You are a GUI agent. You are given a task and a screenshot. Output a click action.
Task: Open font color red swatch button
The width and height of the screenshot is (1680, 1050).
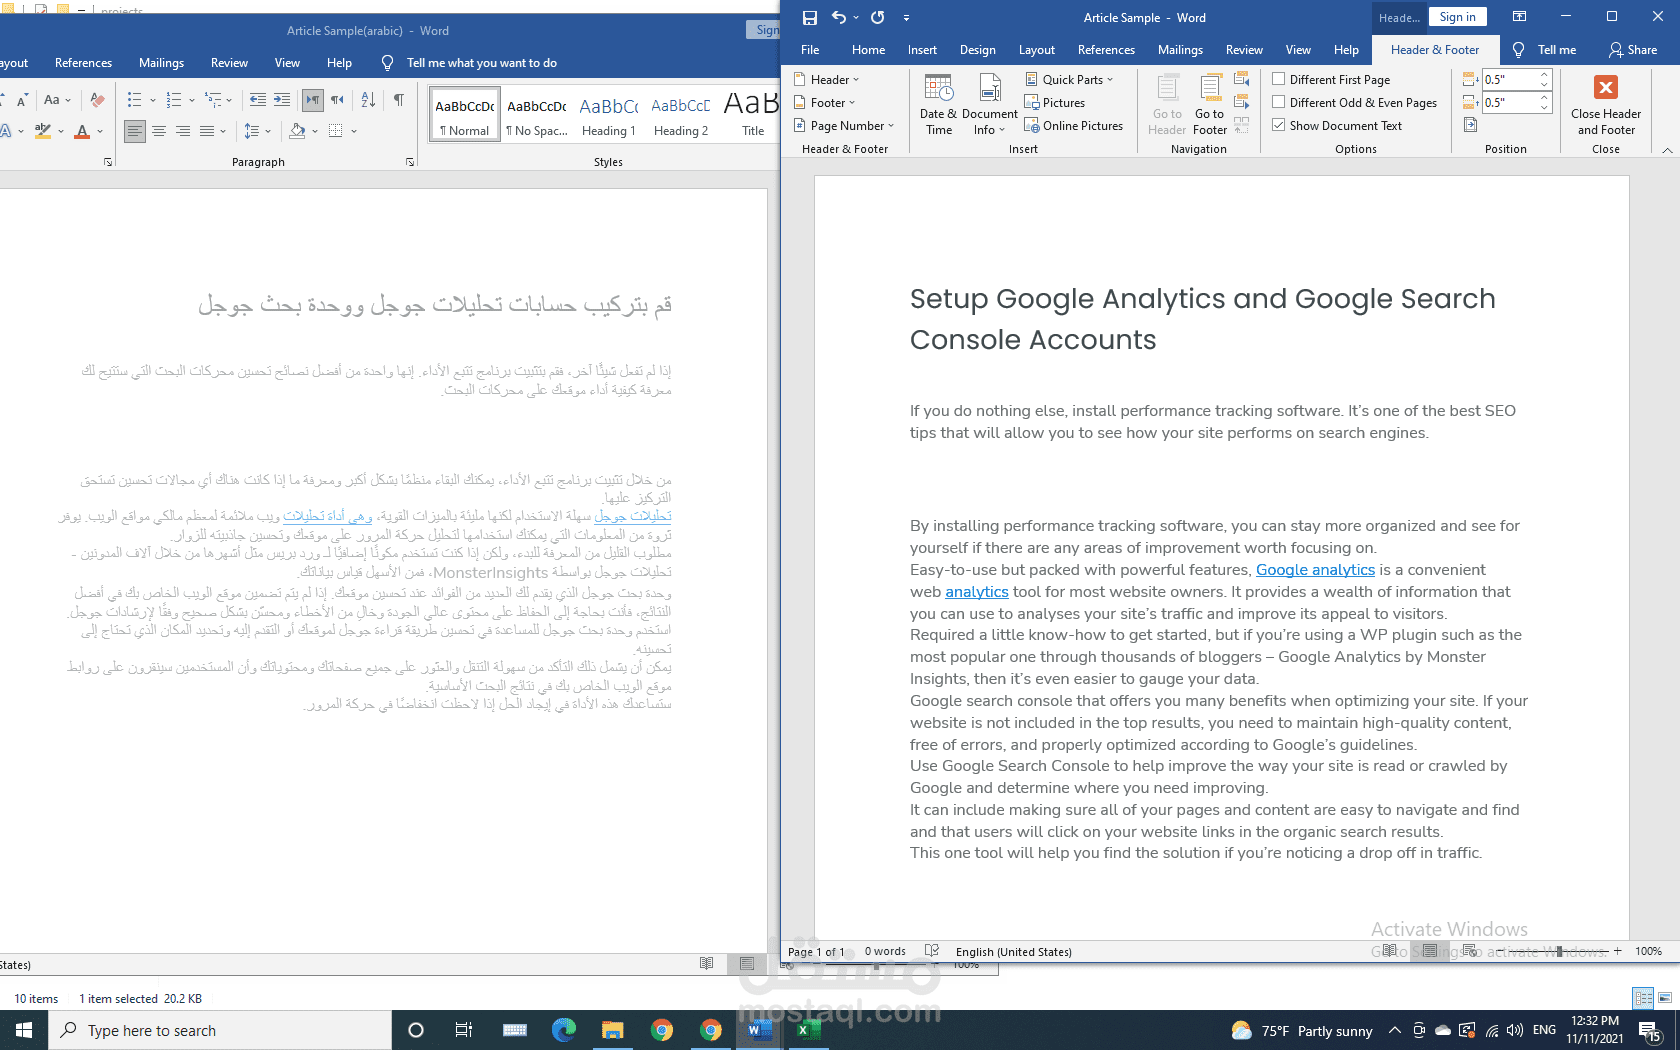[82, 130]
